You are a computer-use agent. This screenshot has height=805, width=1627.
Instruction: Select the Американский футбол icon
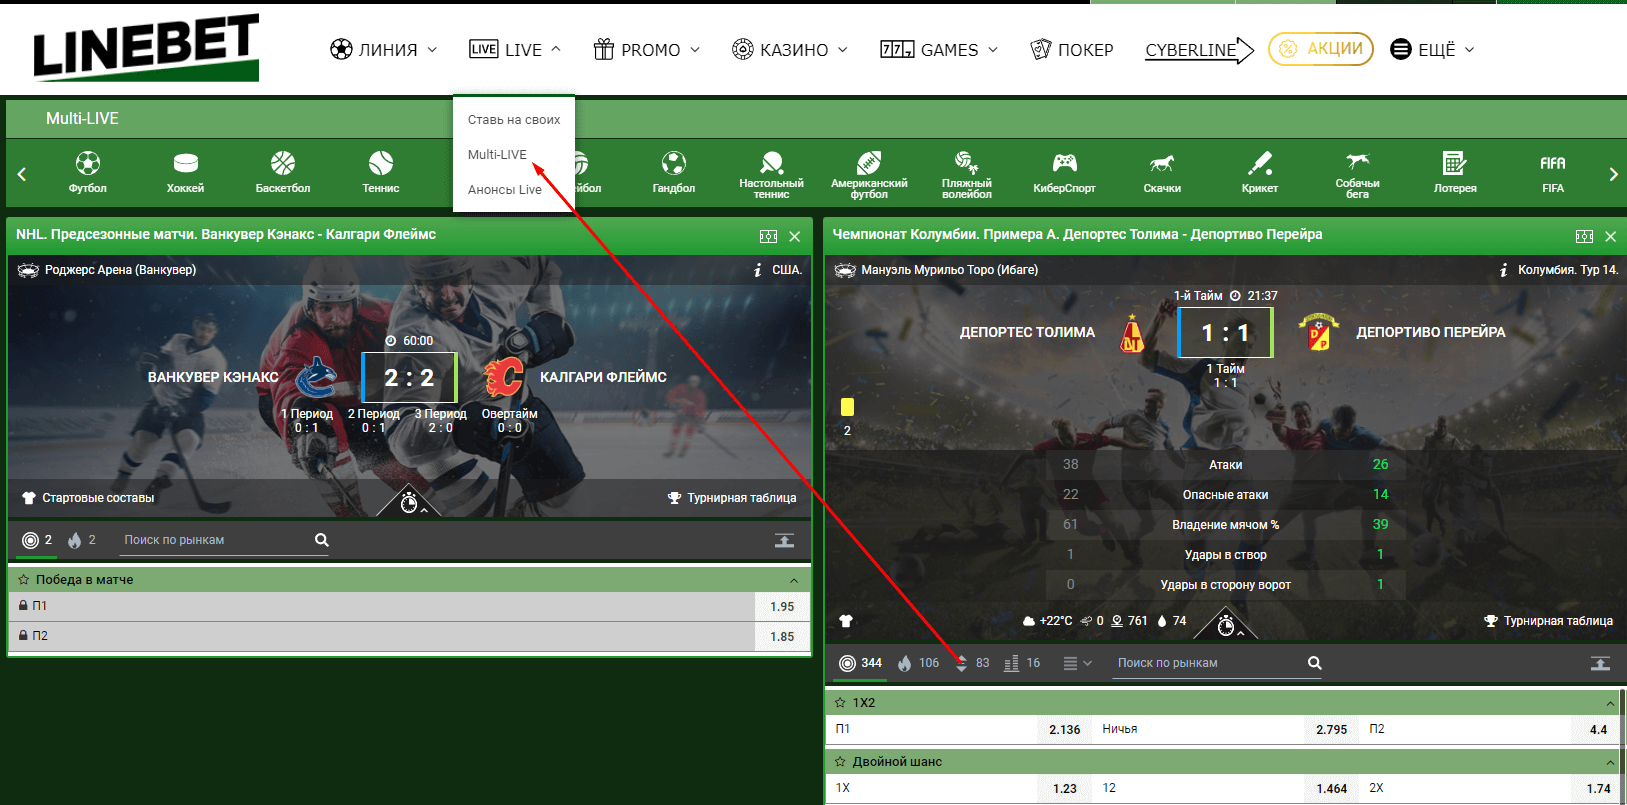pos(869,174)
